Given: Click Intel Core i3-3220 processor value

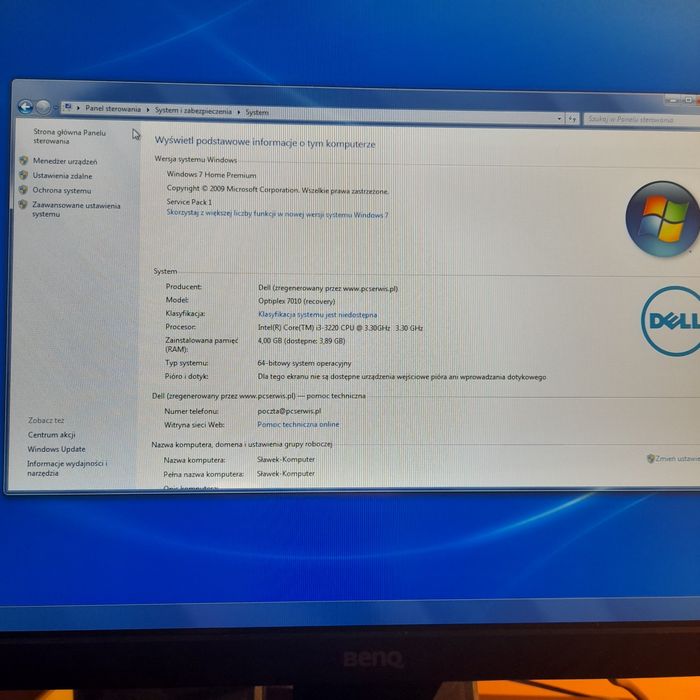Looking at the screenshot, I should point(340,328).
